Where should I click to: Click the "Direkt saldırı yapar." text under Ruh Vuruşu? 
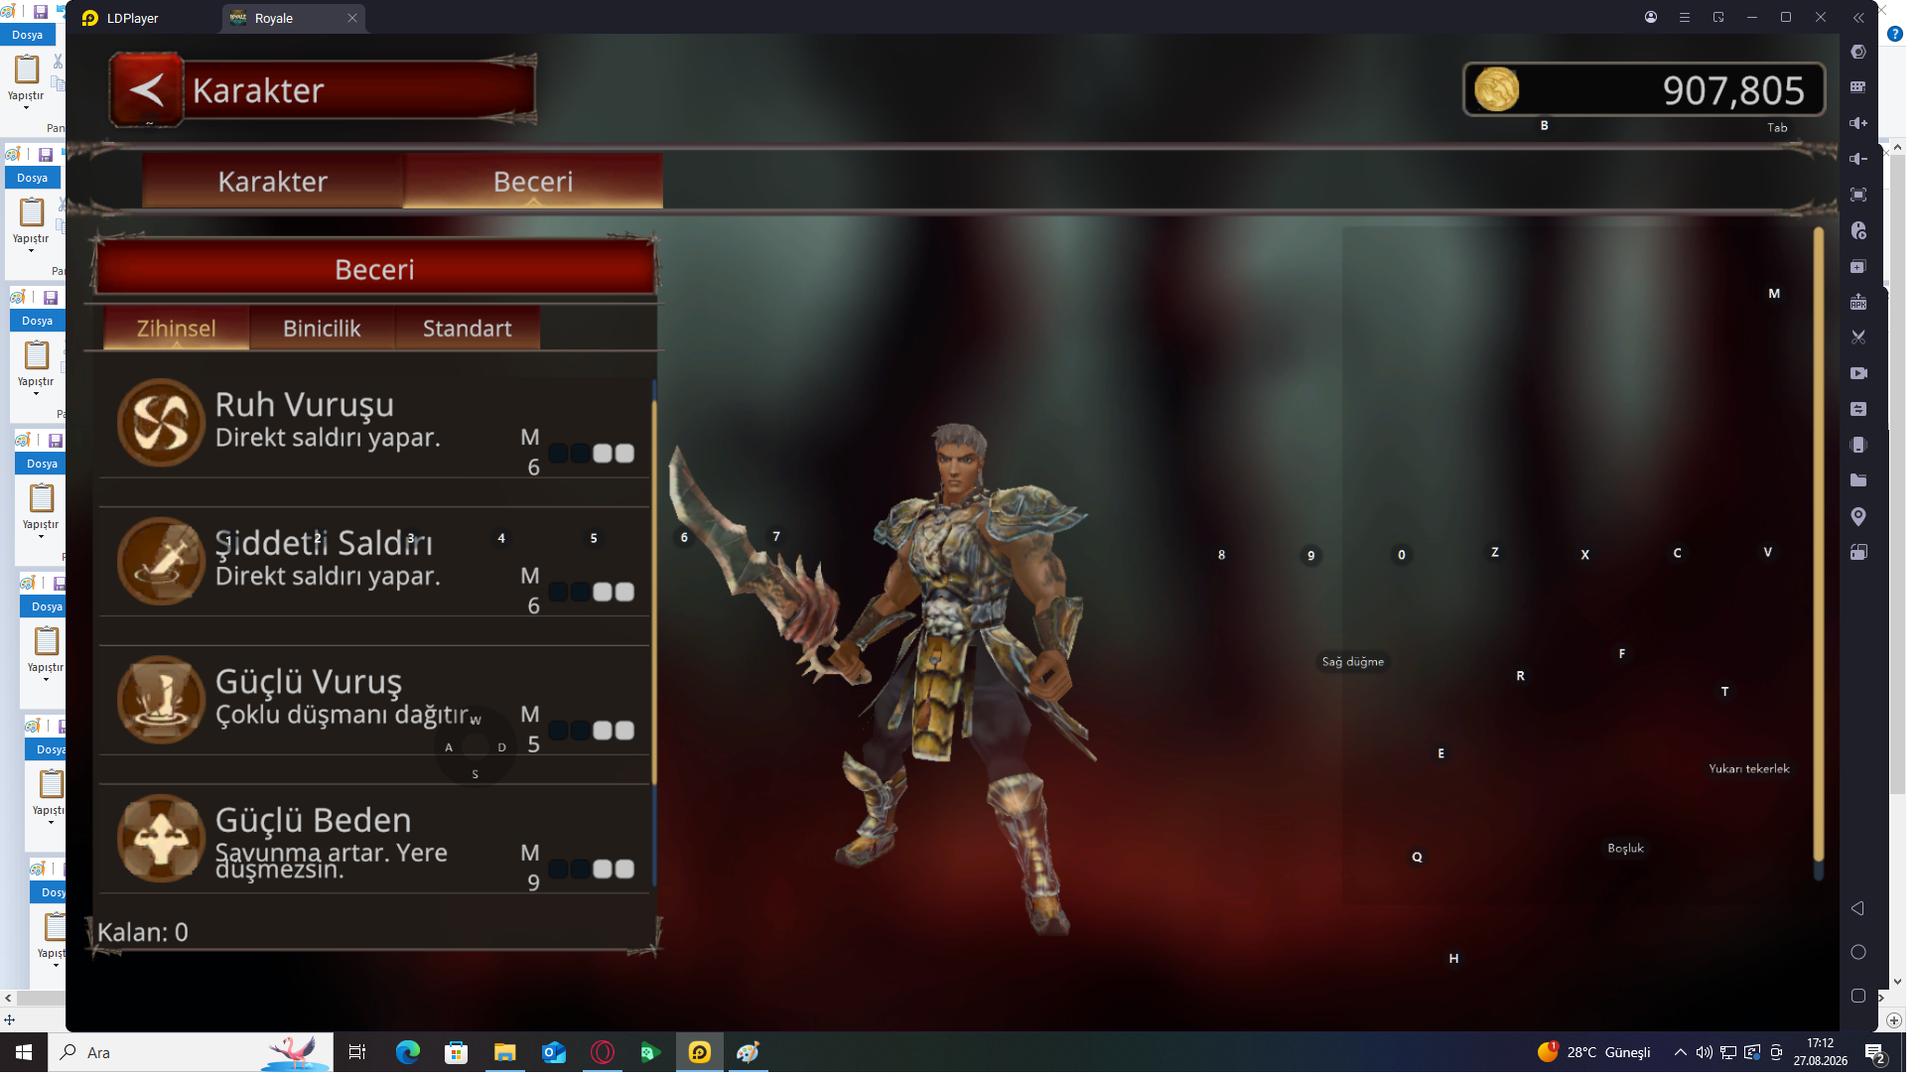[328, 438]
